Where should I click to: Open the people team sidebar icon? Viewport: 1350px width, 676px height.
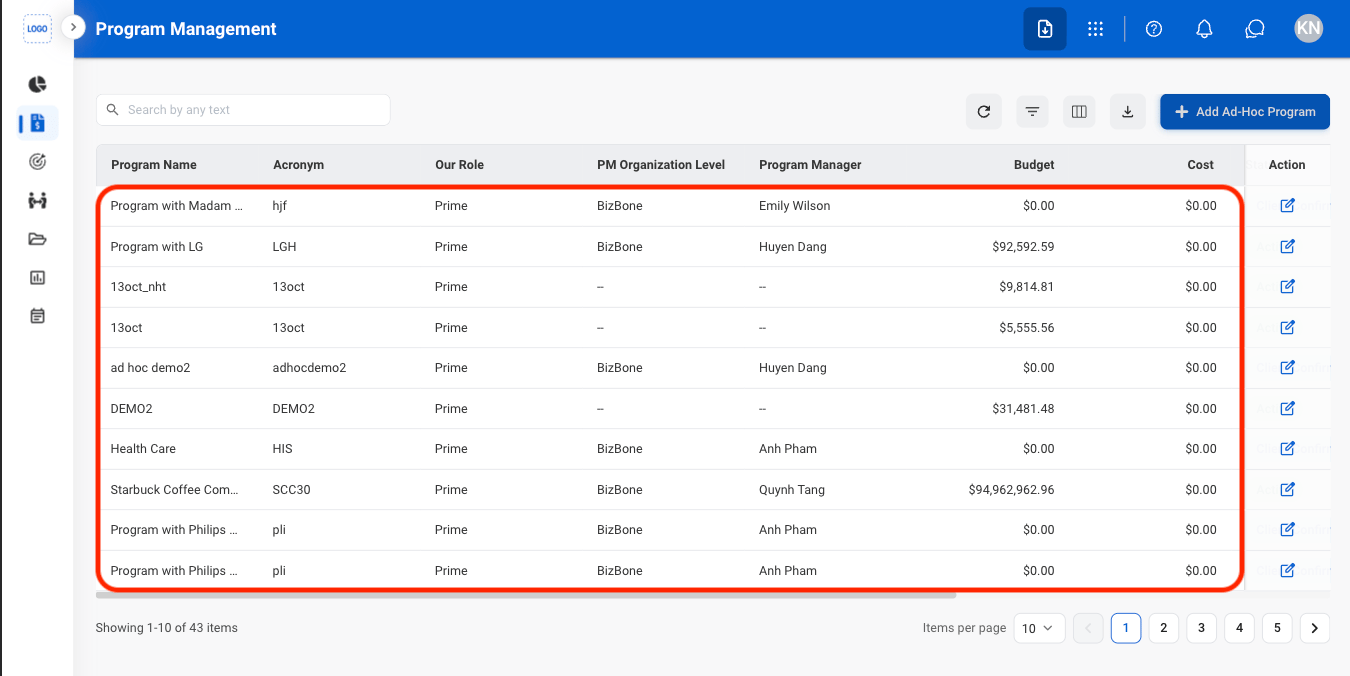coord(38,200)
